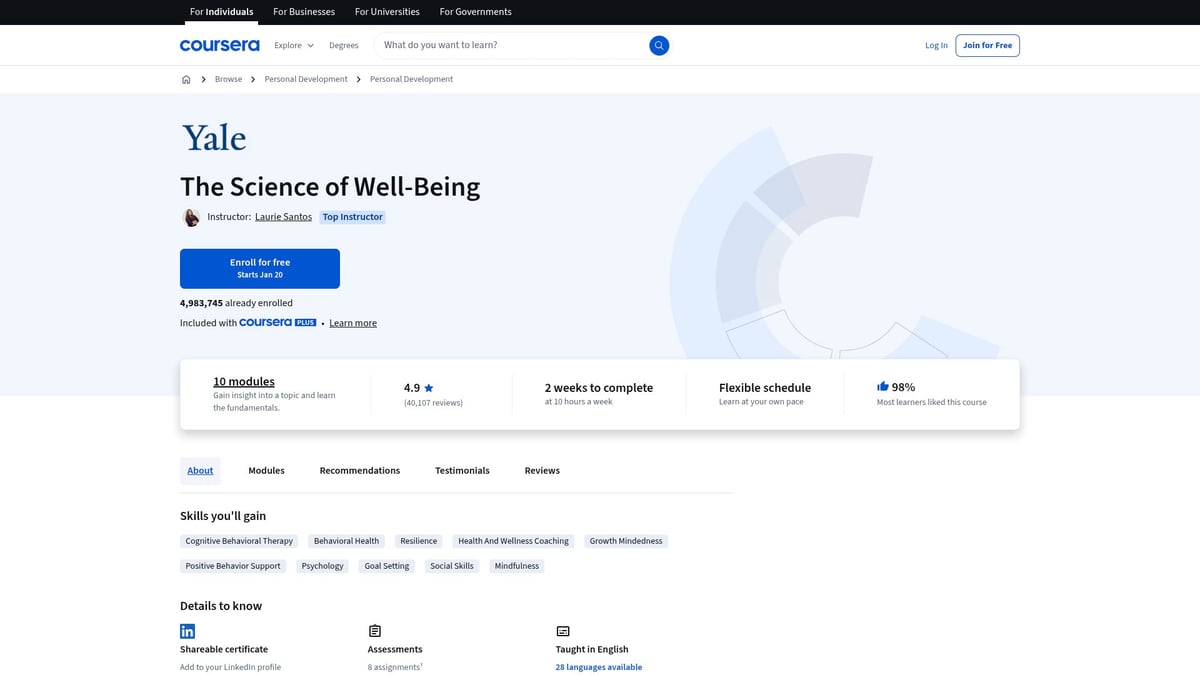The height and width of the screenshot is (675, 1200).
Task: Click the thumbs up icon next to 98%
Action: tap(883, 385)
